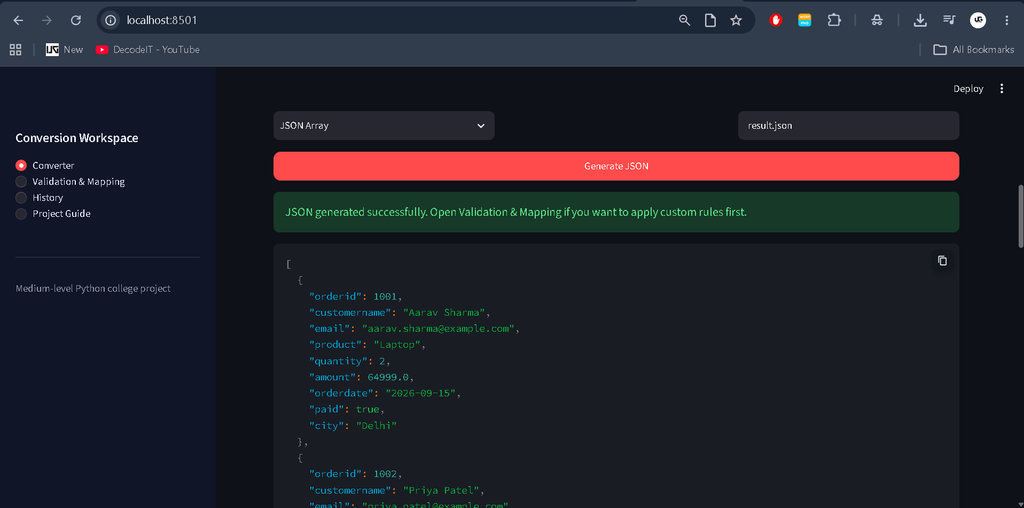Click the incognito spy icon
This screenshot has height=508, width=1024.
[877, 20]
